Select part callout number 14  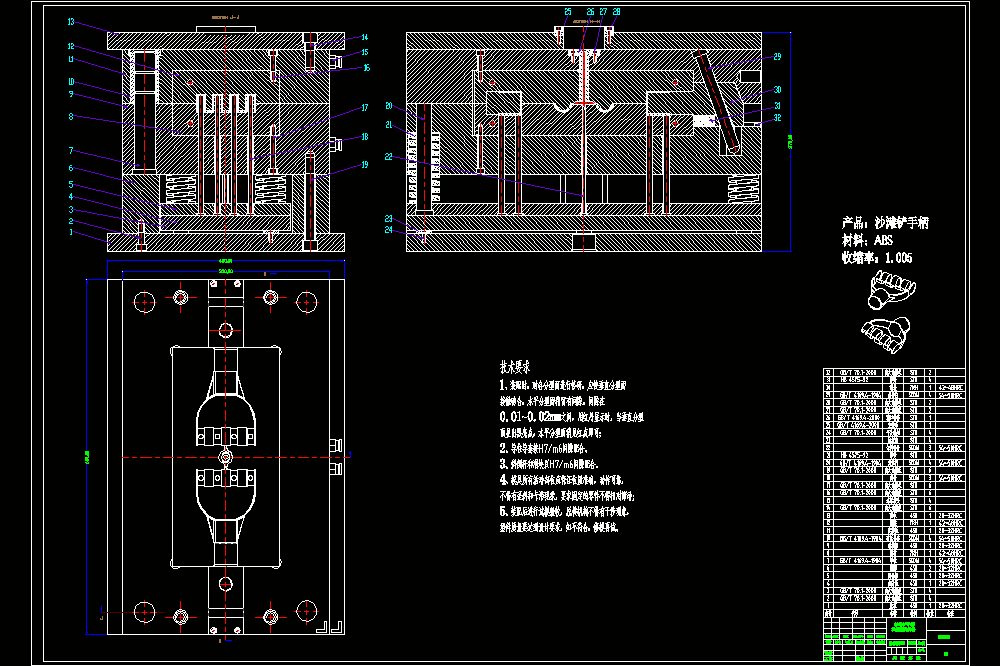[x=365, y=37]
